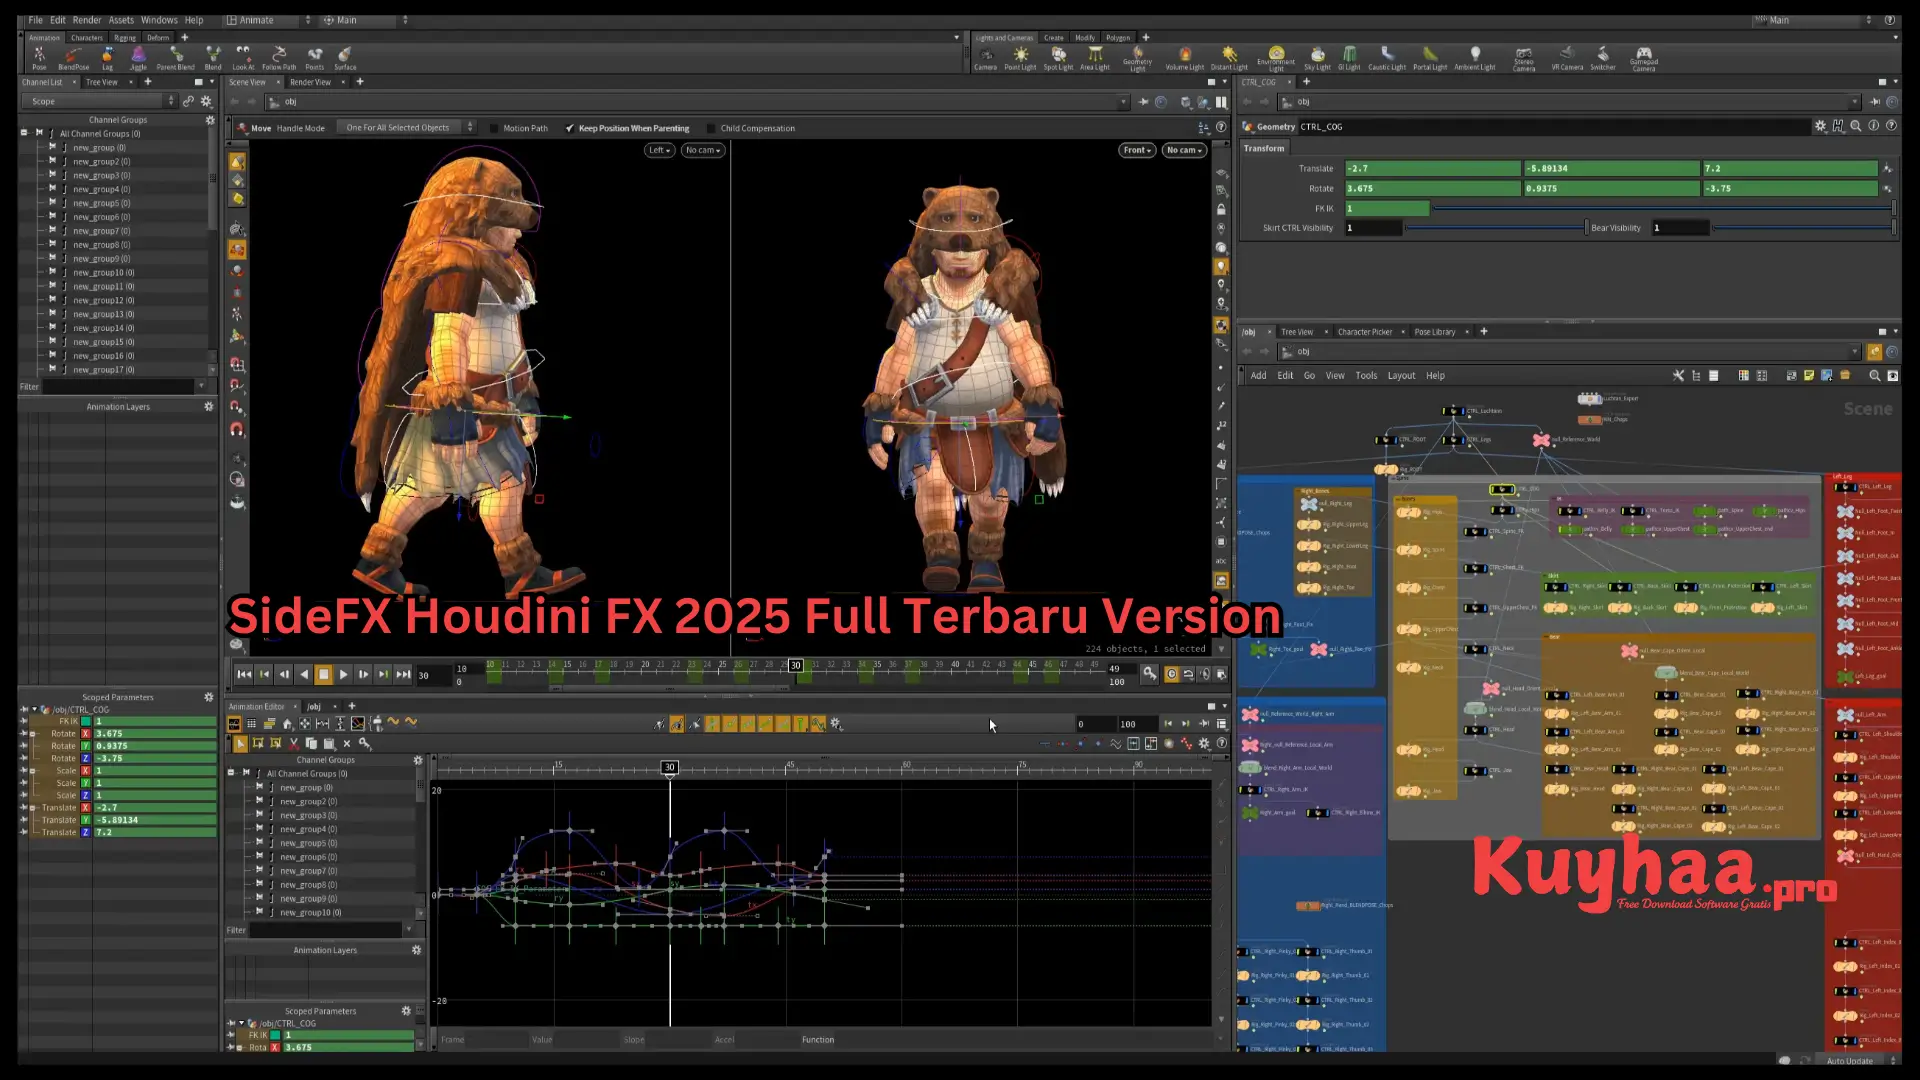Screen dimensions: 1920x1080
Task: Create a Stereo Camera
Action: [x=1524, y=56]
